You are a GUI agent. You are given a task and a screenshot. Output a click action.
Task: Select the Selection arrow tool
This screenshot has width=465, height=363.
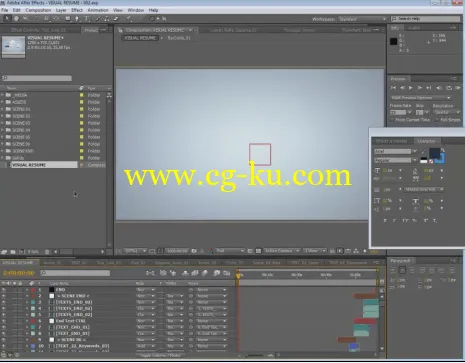click(7, 18)
